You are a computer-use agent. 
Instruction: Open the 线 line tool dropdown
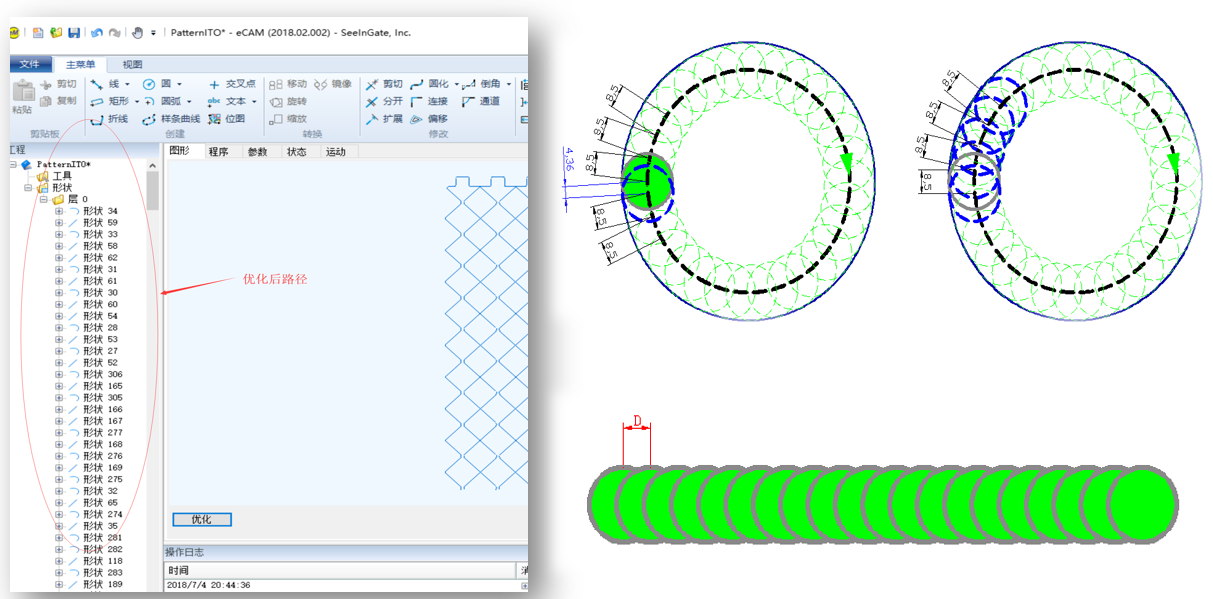point(128,85)
